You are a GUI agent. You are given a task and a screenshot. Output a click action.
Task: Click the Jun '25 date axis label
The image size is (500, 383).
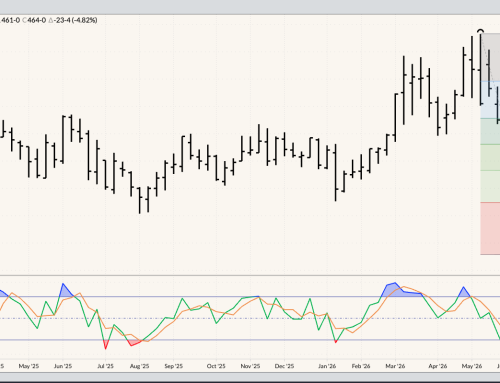point(63,366)
